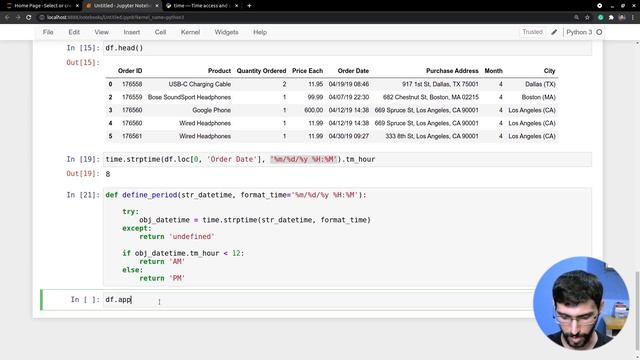The height and width of the screenshot is (360, 640).
Task: Switch to the time documentation tab
Action: point(202,6)
